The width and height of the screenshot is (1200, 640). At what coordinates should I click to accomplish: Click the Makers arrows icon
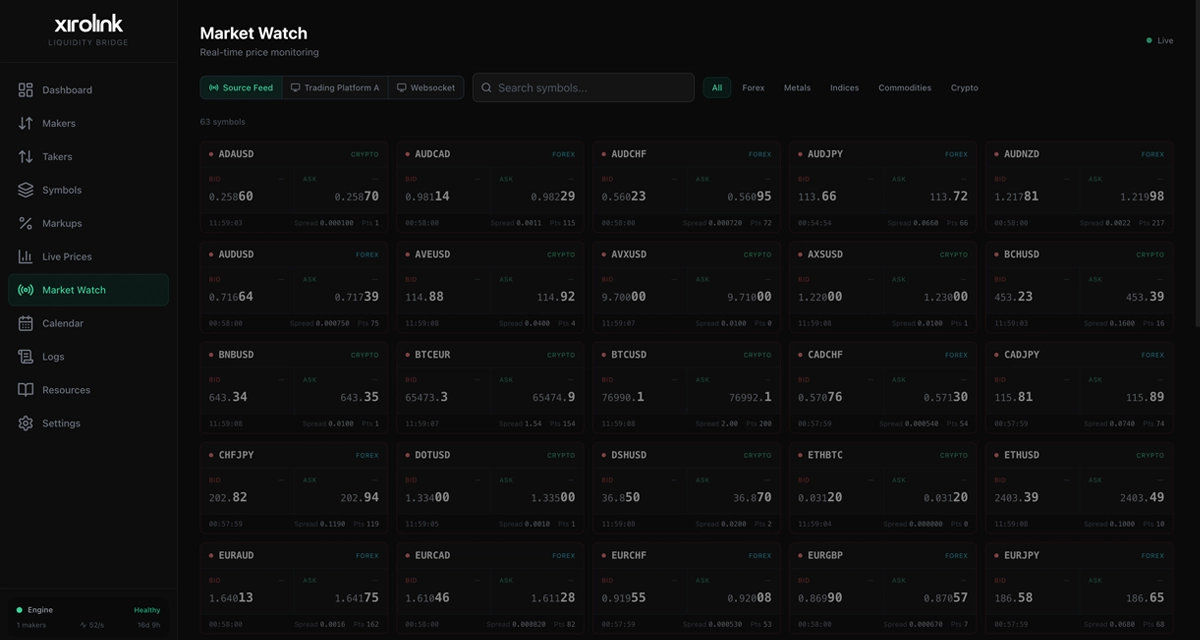pos(26,123)
